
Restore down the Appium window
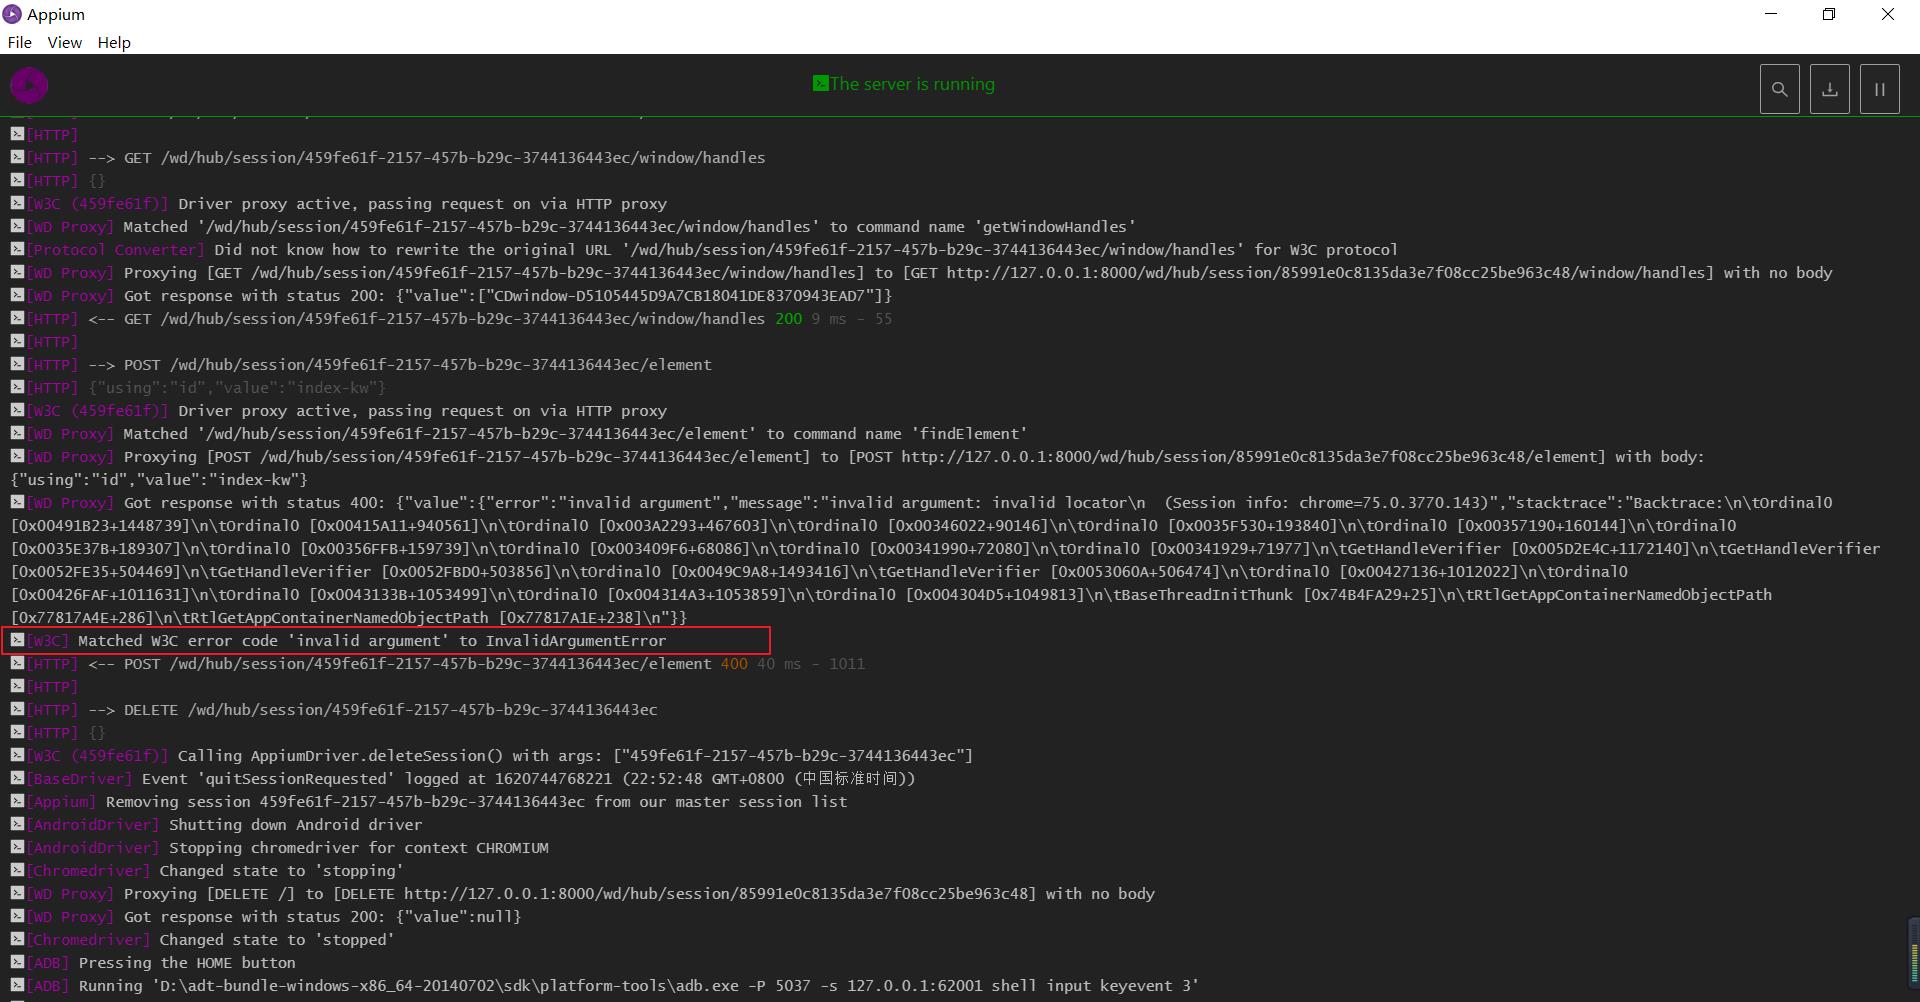coord(1829,14)
